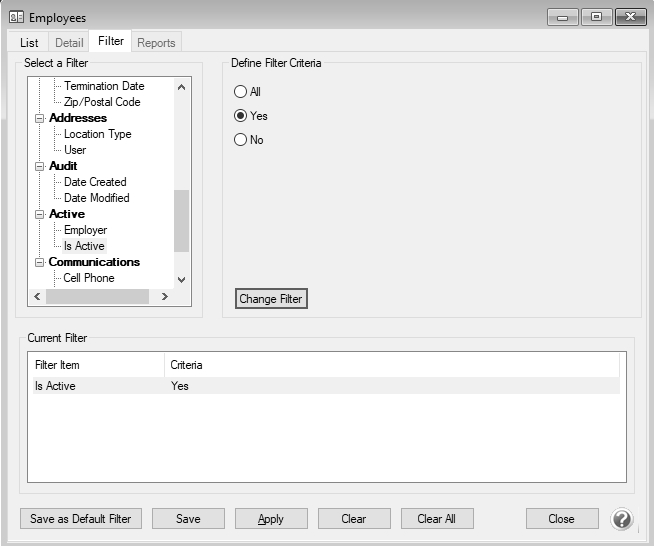Select the All radio button
This screenshot has width=654, height=546.
[x=240, y=92]
